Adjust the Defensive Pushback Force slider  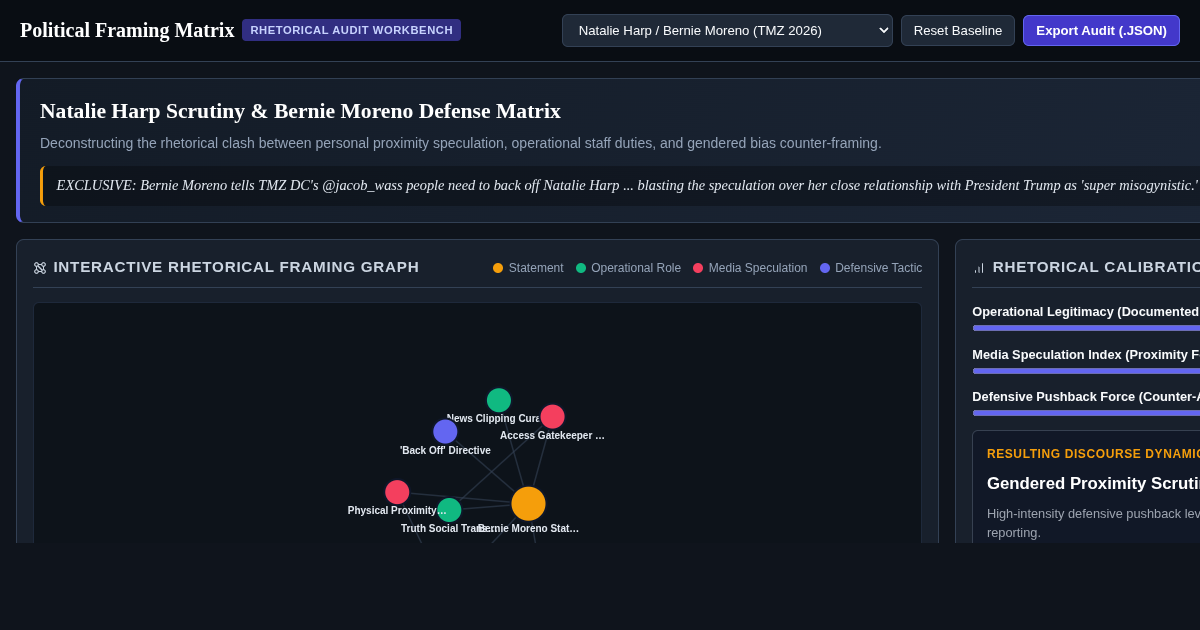tap(1086, 413)
